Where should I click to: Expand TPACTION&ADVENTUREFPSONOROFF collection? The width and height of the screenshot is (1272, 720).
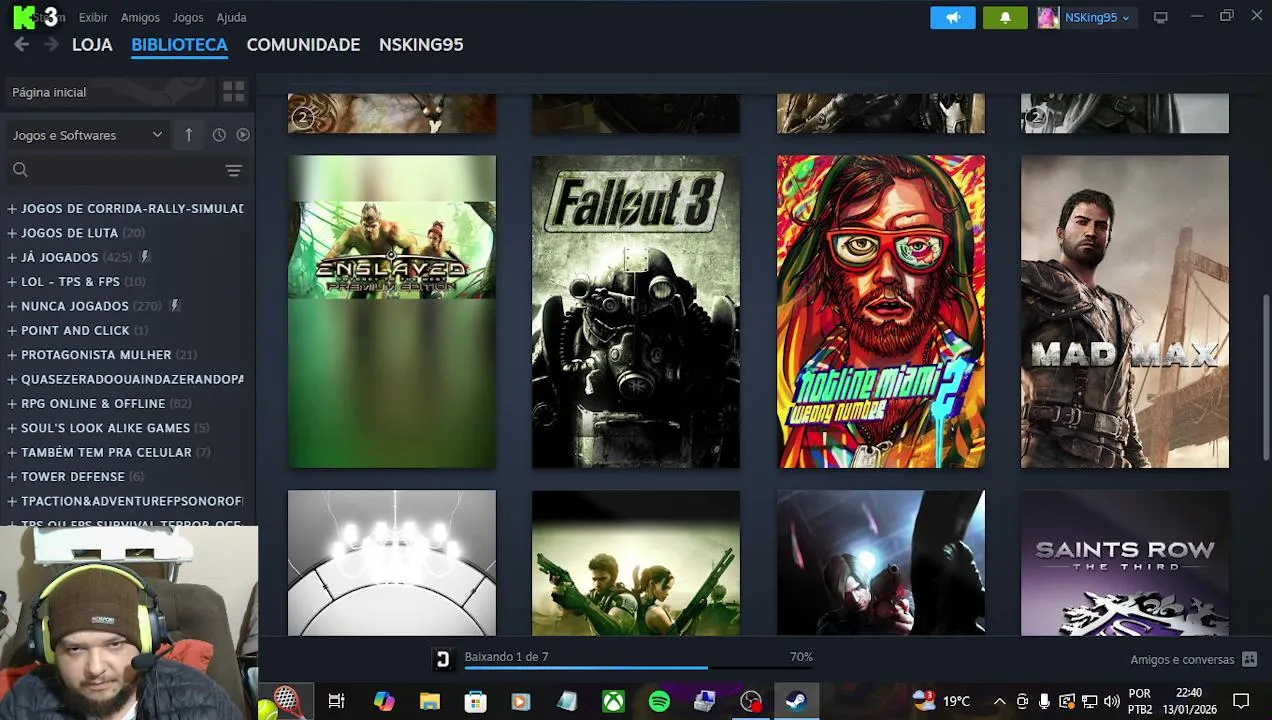(12, 501)
